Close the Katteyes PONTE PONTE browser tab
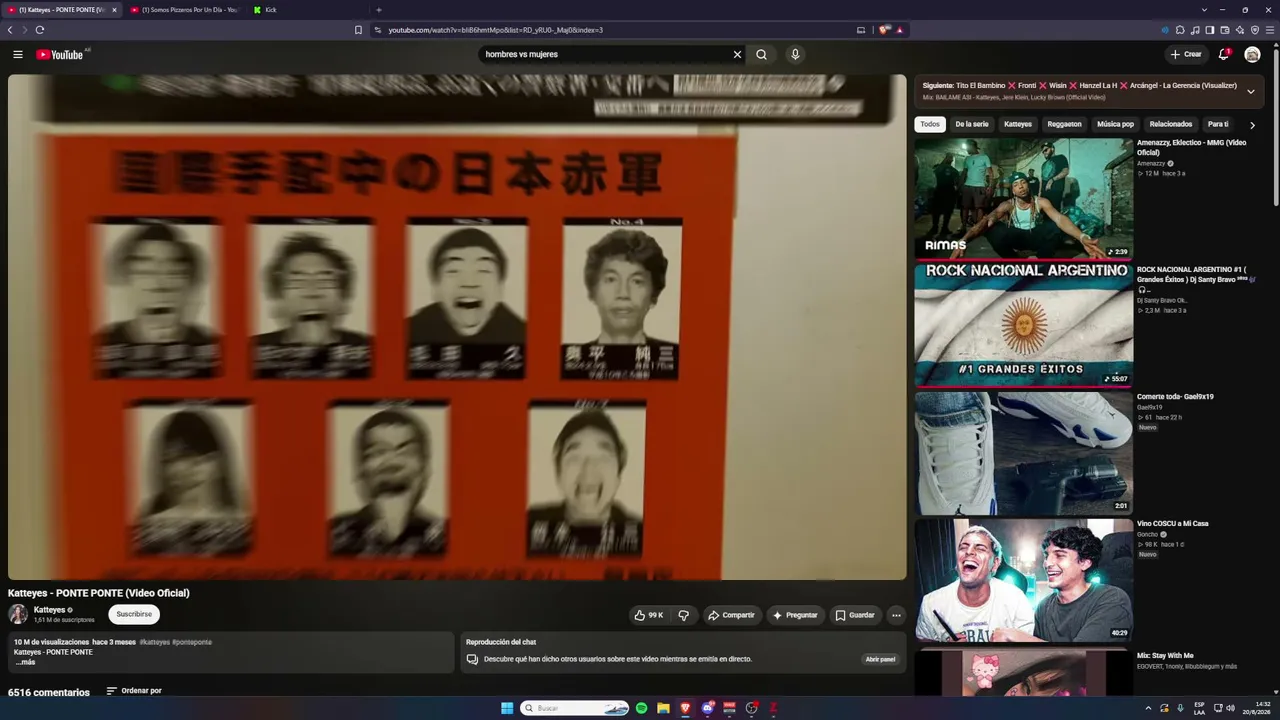 [x=114, y=10]
